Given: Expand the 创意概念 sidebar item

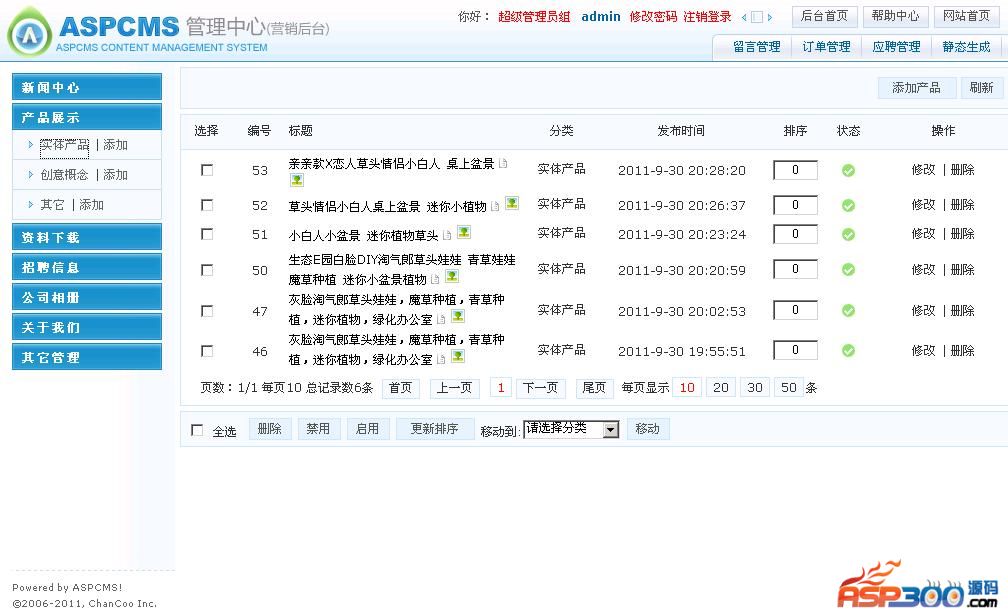Looking at the screenshot, I should [64, 175].
